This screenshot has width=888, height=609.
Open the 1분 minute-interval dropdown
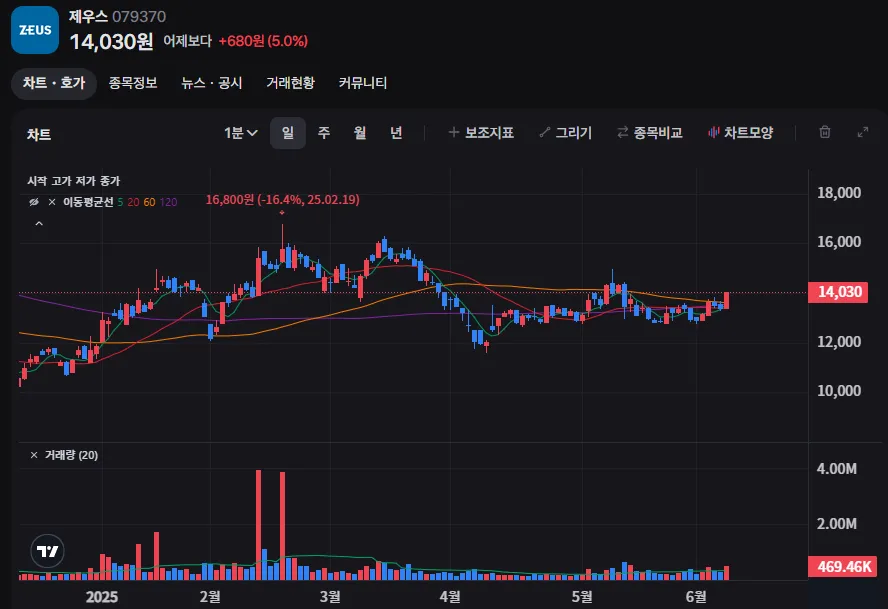pyautogui.click(x=241, y=133)
